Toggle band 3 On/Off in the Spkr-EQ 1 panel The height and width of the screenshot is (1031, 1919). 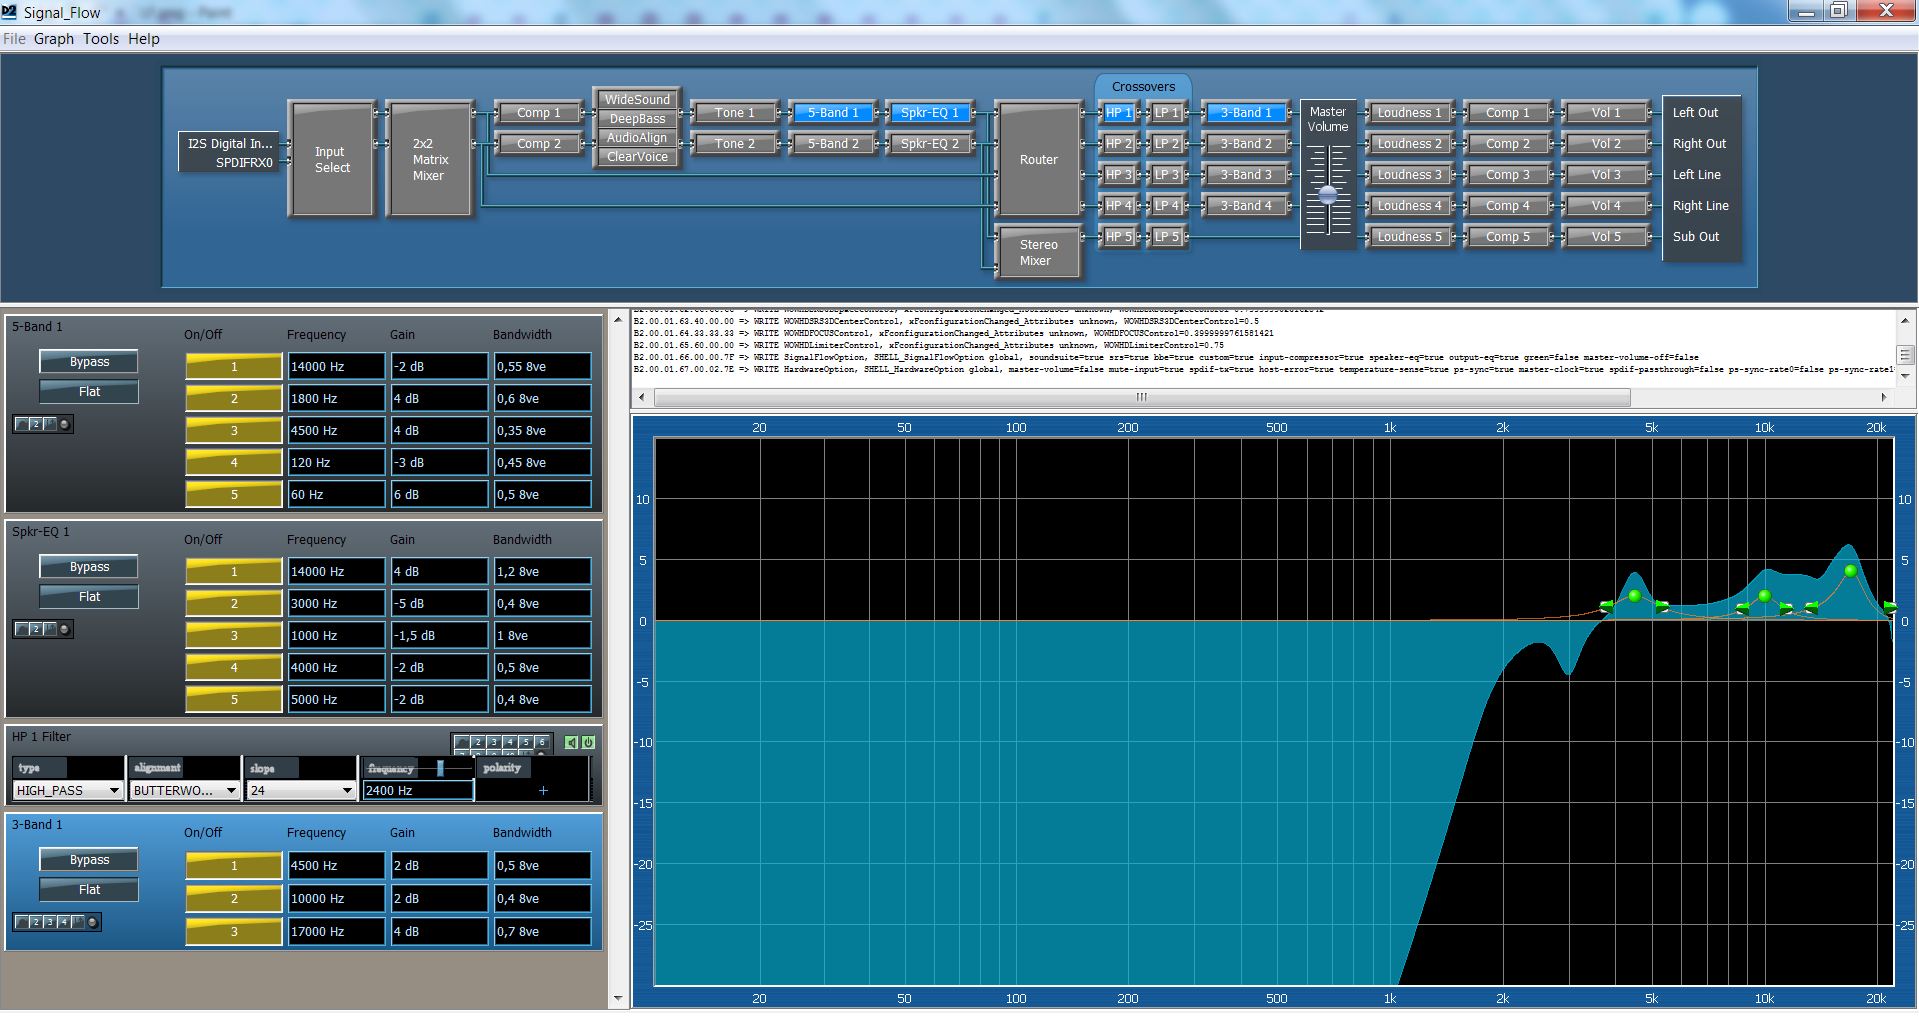(x=234, y=636)
